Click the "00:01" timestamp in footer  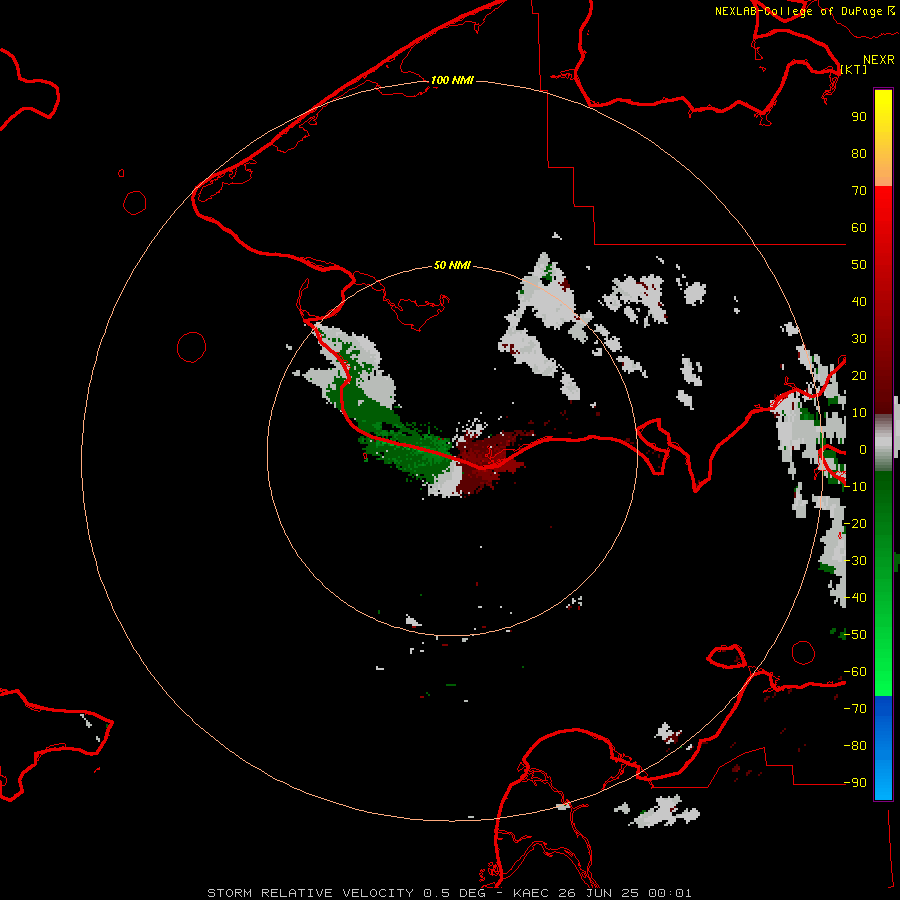(x=670, y=893)
